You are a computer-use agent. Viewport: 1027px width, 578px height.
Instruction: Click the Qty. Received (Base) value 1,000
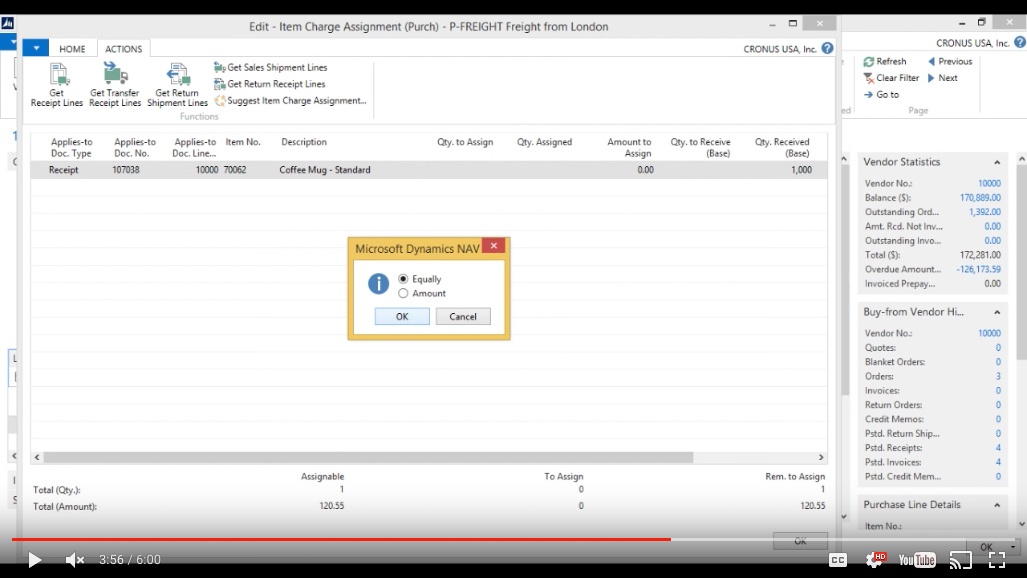coord(801,170)
